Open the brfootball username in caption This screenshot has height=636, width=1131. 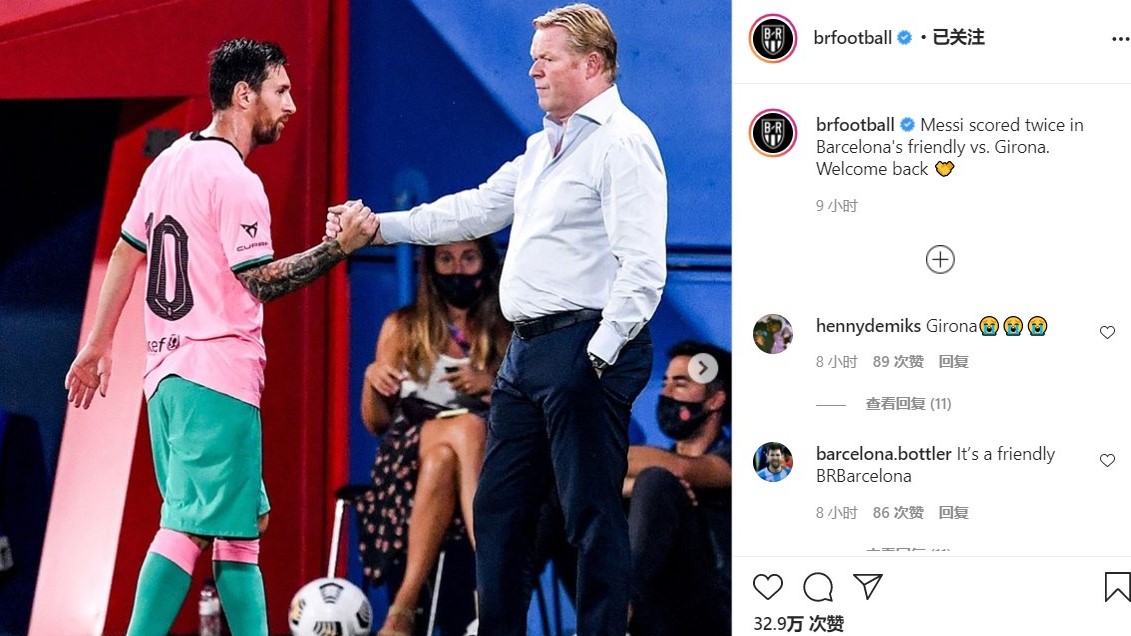(855, 125)
